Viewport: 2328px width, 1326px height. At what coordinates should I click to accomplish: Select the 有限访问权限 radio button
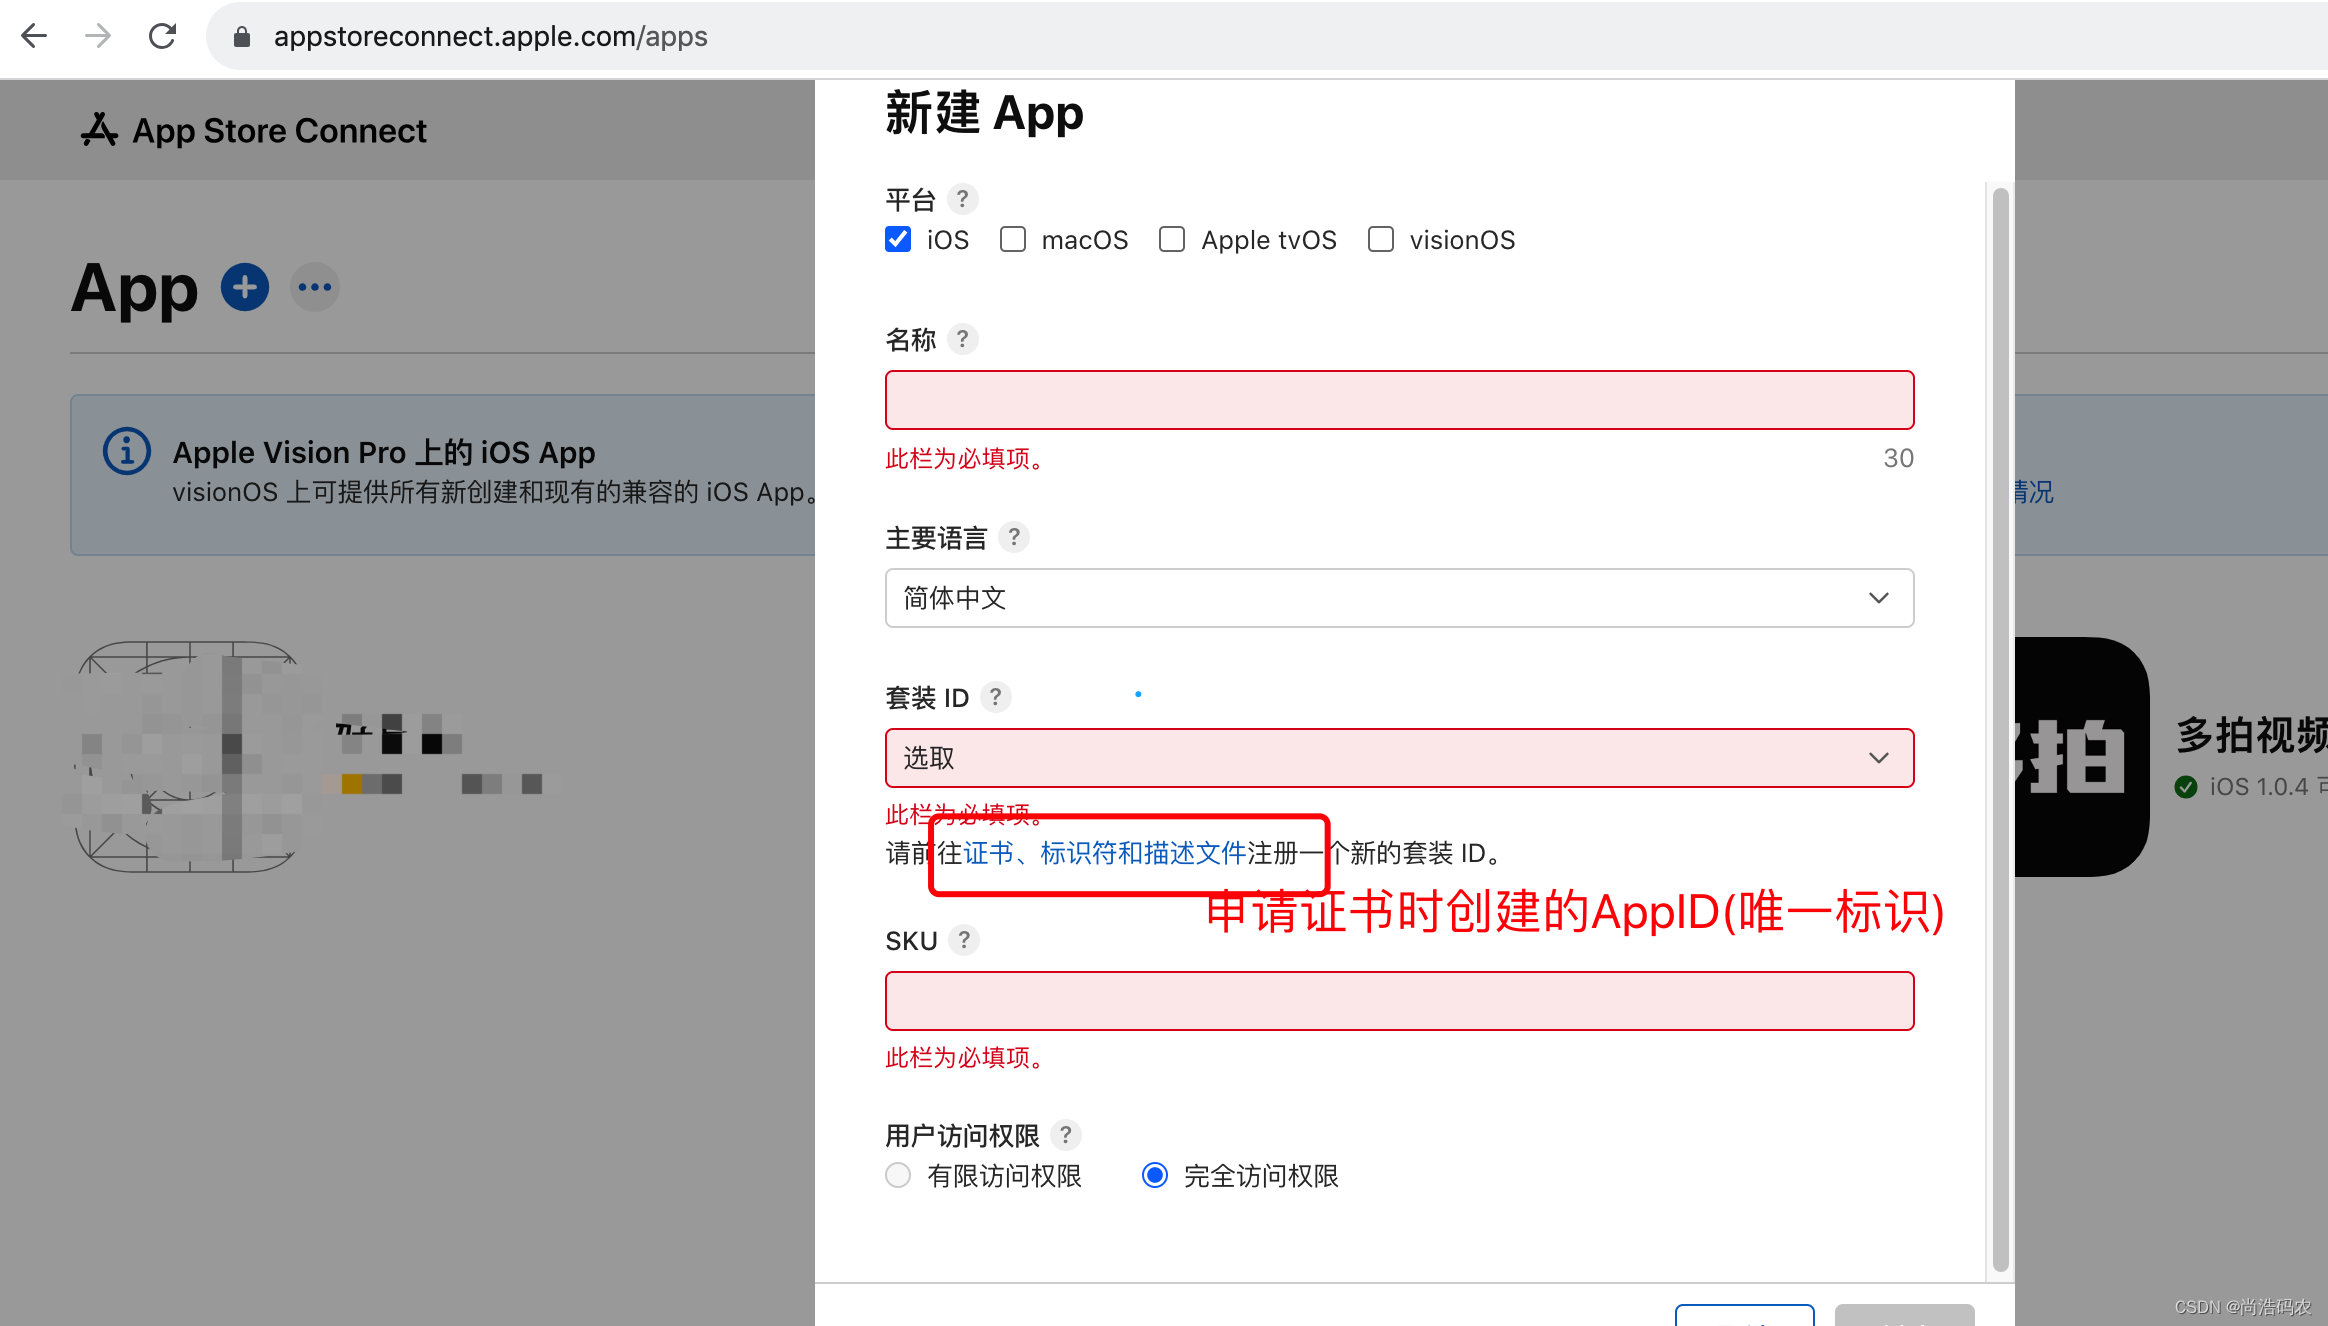[x=897, y=1175]
